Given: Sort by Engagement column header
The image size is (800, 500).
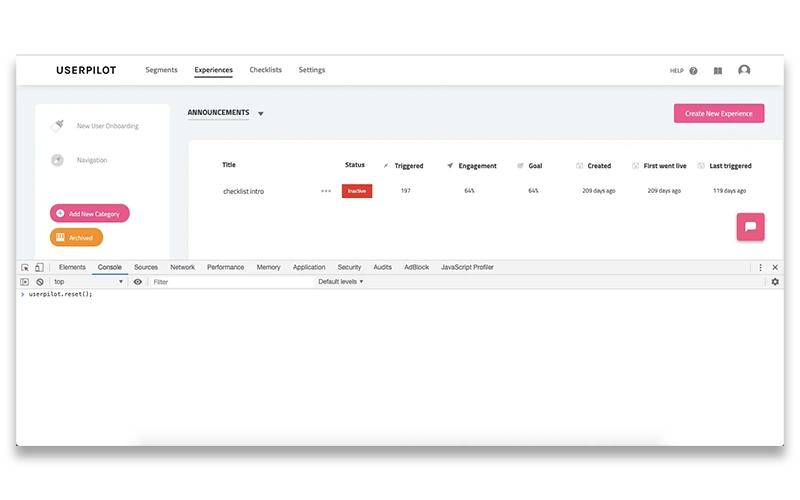Looking at the screenshot, I should pos(477,166).
